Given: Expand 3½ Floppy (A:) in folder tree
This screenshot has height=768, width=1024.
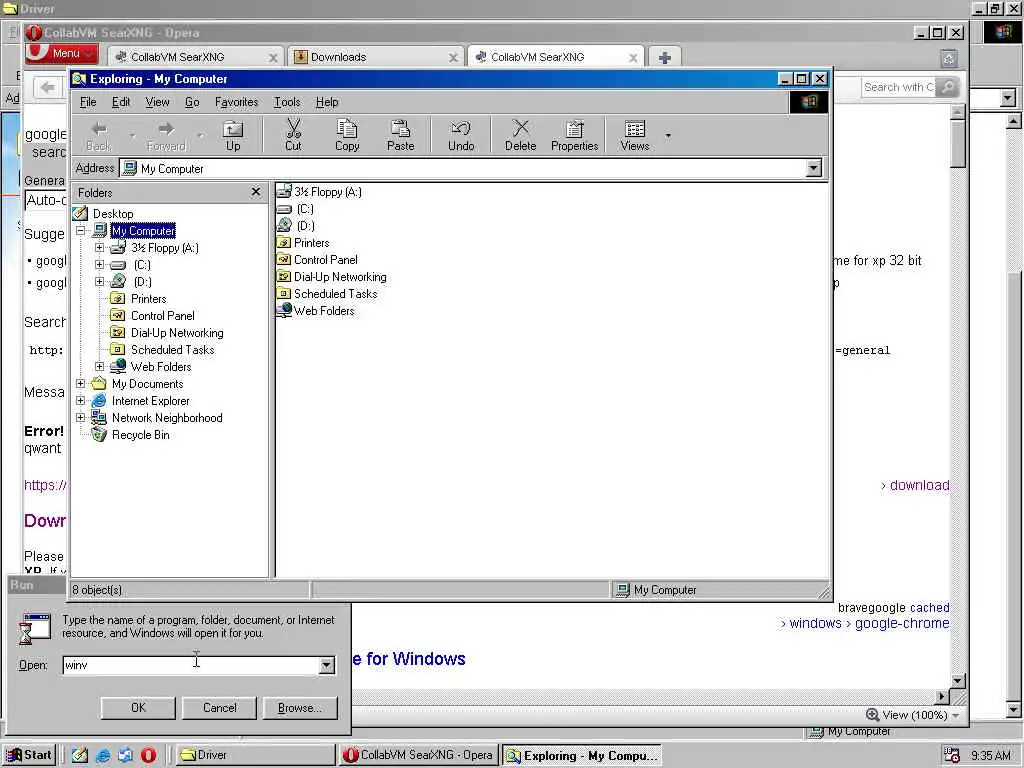Looking at the screenshot, I should [99, 248].
